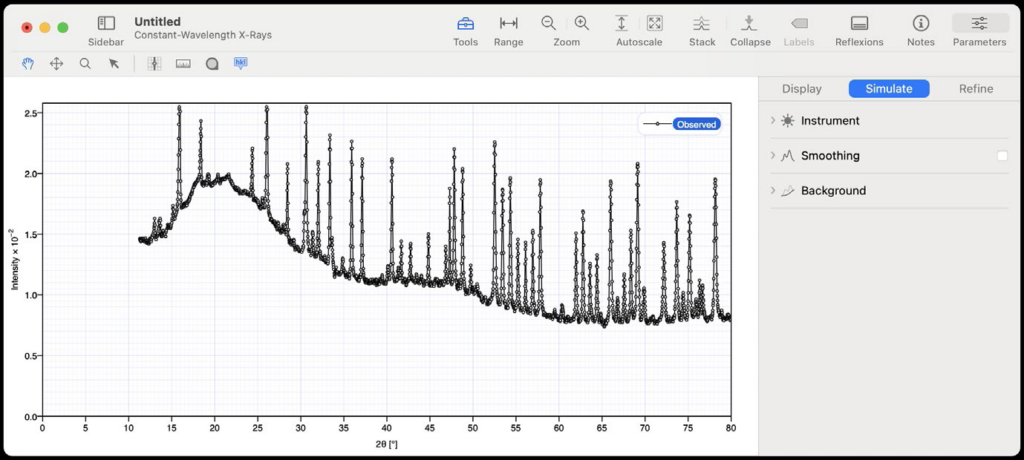Select the Observed legend label
This screenshot has width=1024, height=460.
(697, 124)
